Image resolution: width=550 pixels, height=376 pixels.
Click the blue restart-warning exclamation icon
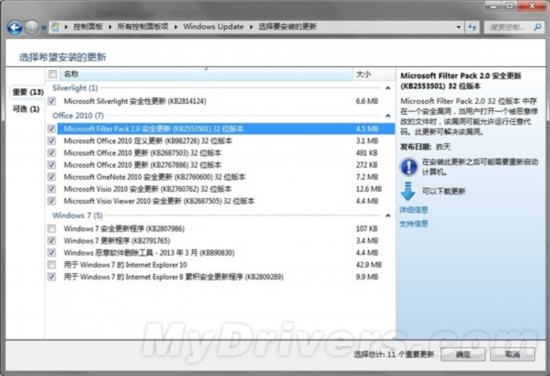409,167
